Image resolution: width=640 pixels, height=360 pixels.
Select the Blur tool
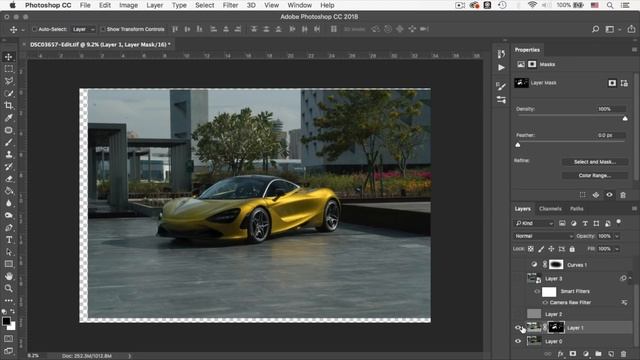click(9, 203)
